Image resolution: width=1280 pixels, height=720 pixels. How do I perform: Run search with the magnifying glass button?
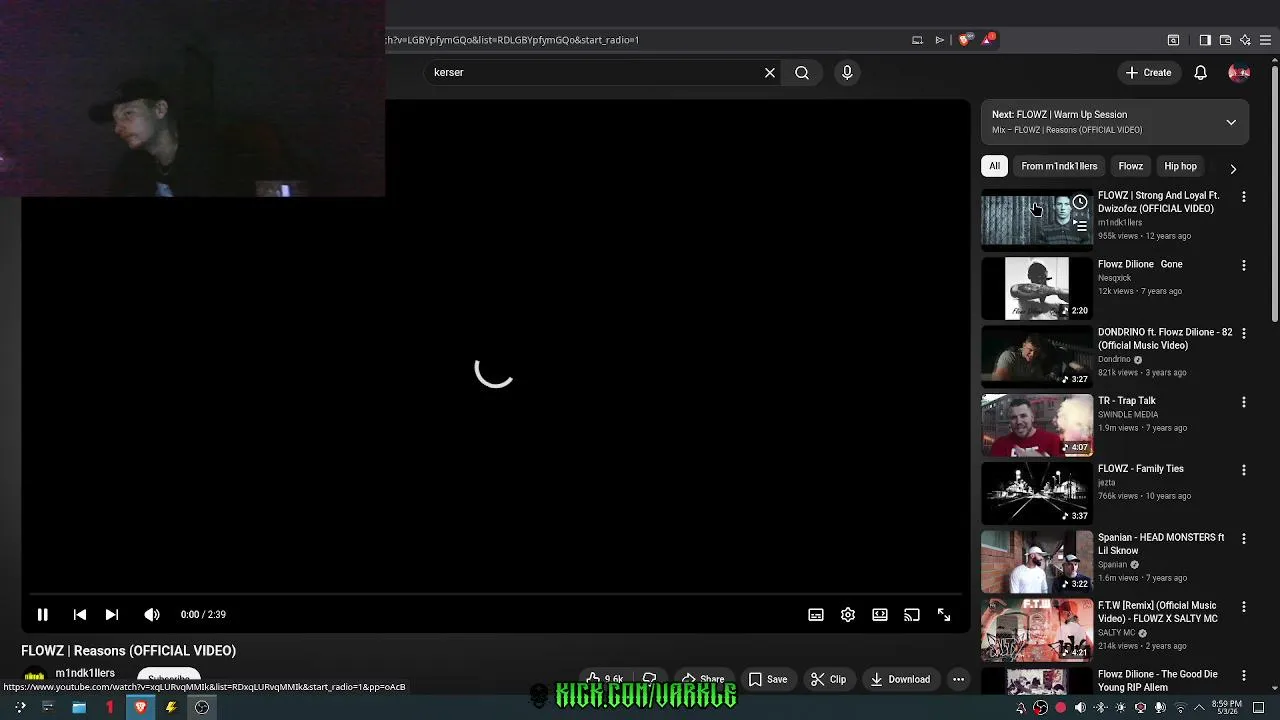tap(802, 73)
